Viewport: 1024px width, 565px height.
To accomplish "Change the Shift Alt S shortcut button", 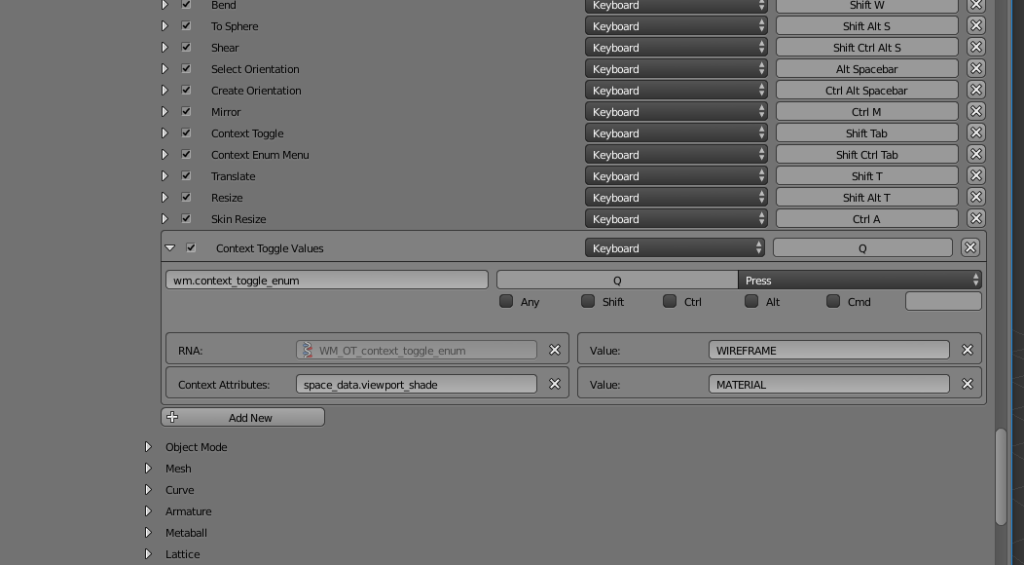I will [867, 25].
